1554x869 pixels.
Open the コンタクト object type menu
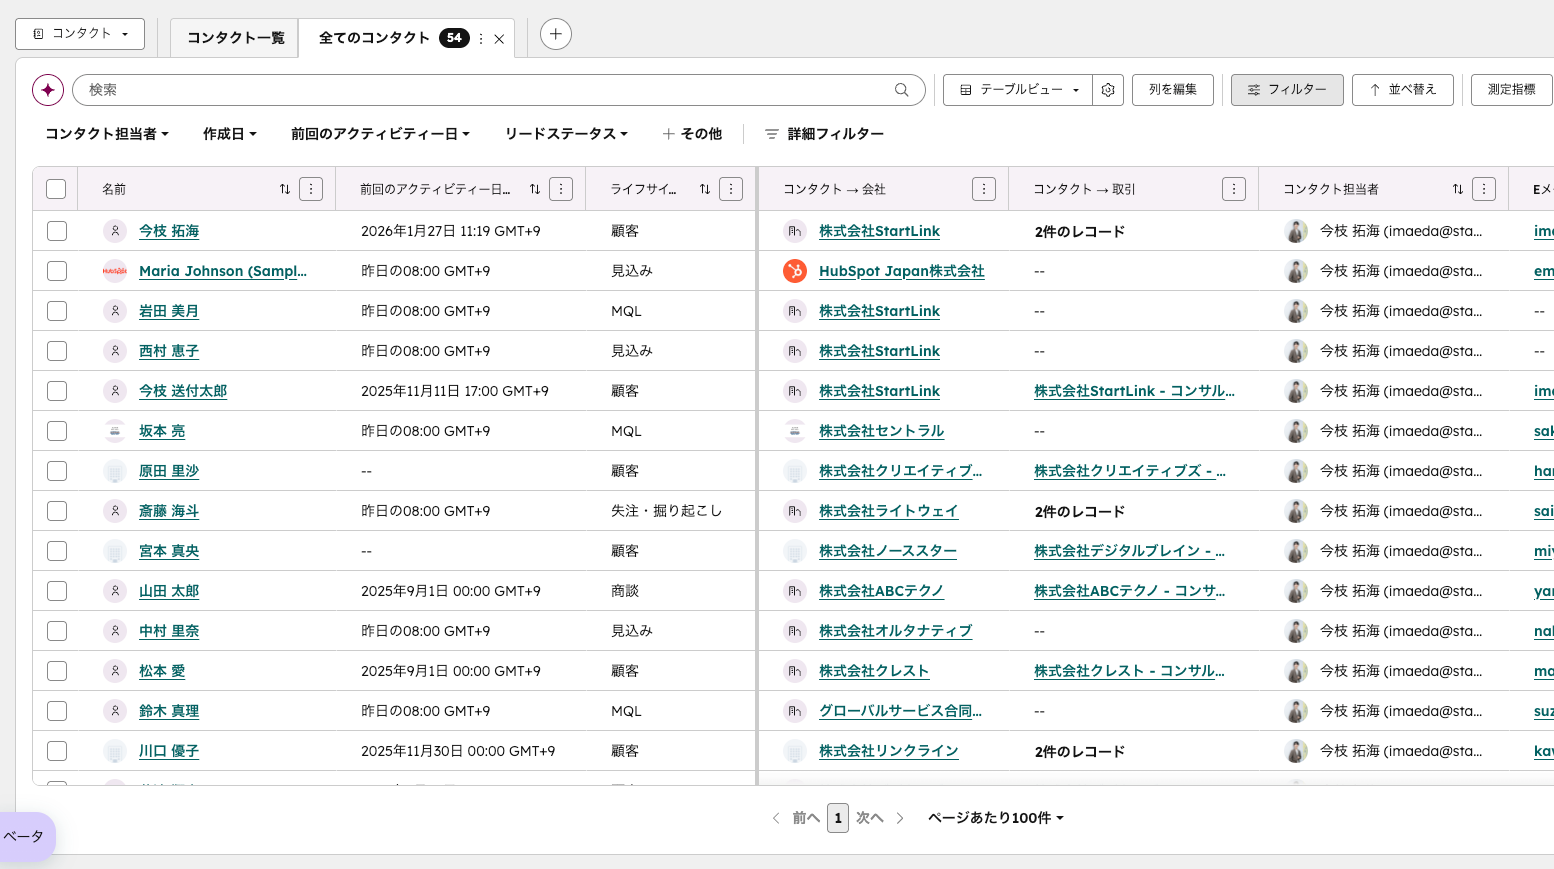[x=79, y=33]
